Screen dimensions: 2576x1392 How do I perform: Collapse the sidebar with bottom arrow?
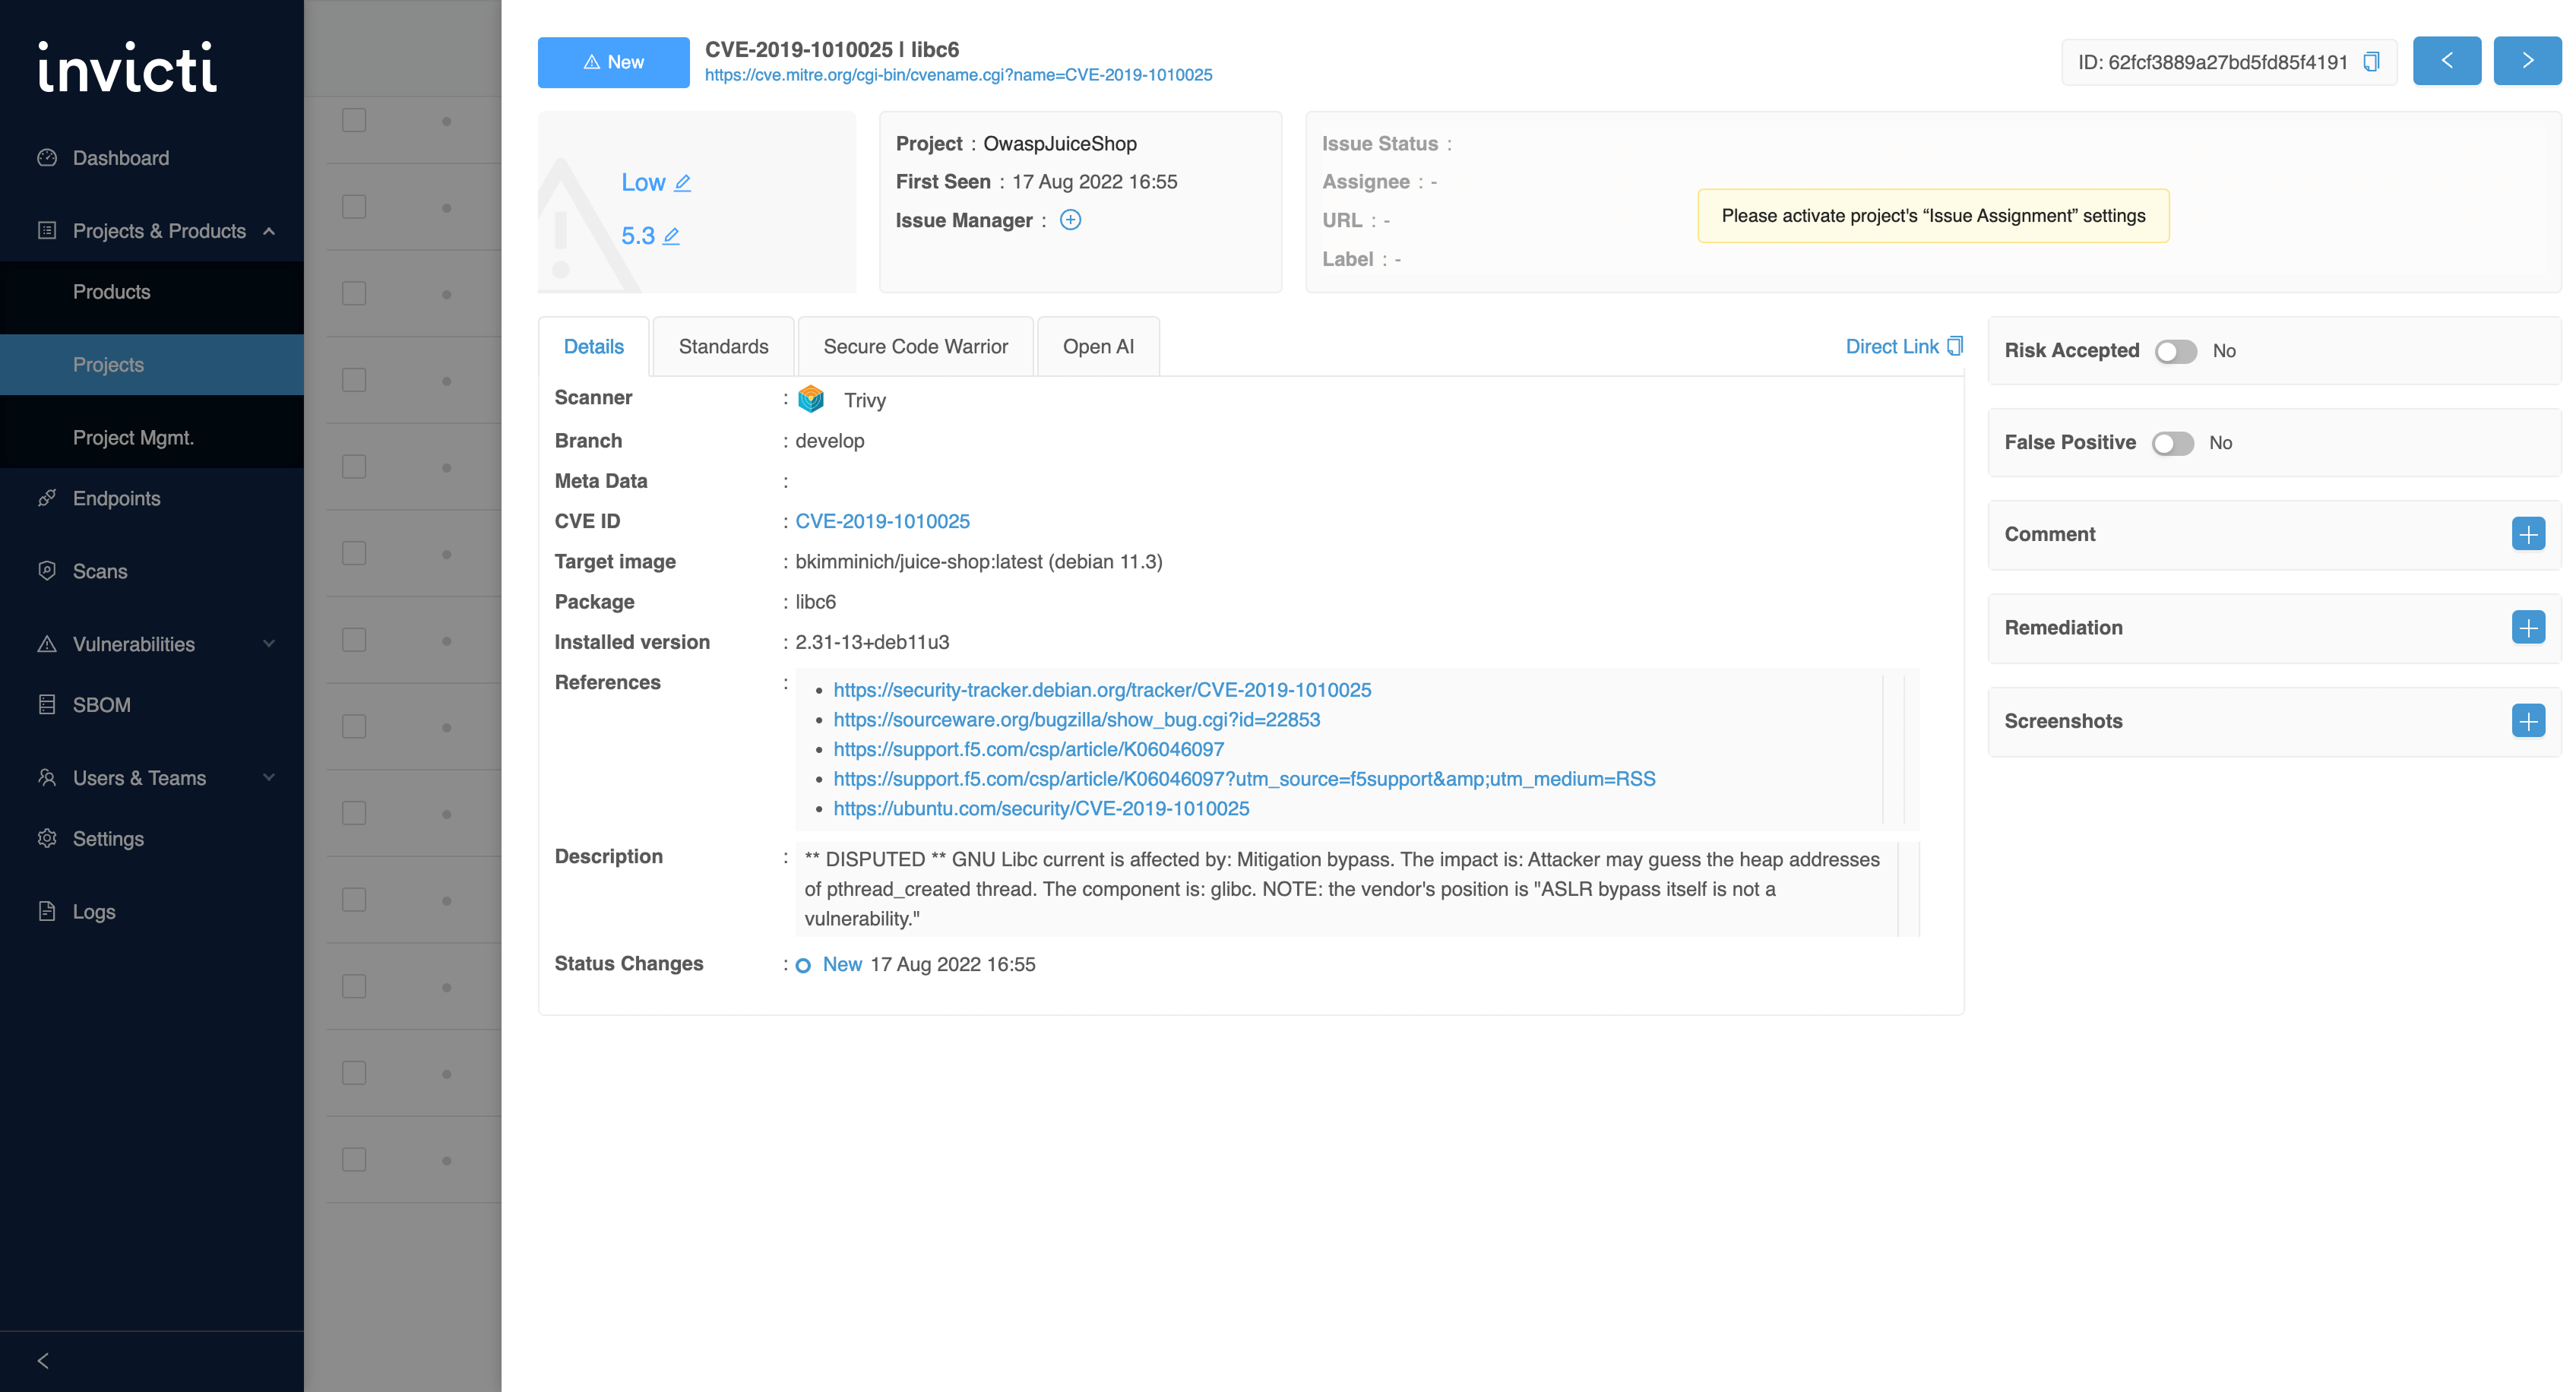coord(43,1361)
